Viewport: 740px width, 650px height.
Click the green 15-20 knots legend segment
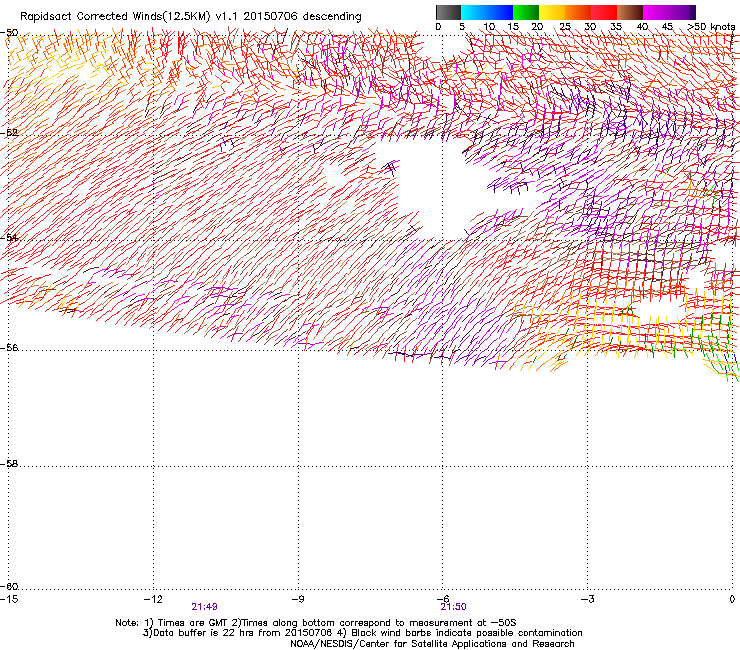[526, 12]
